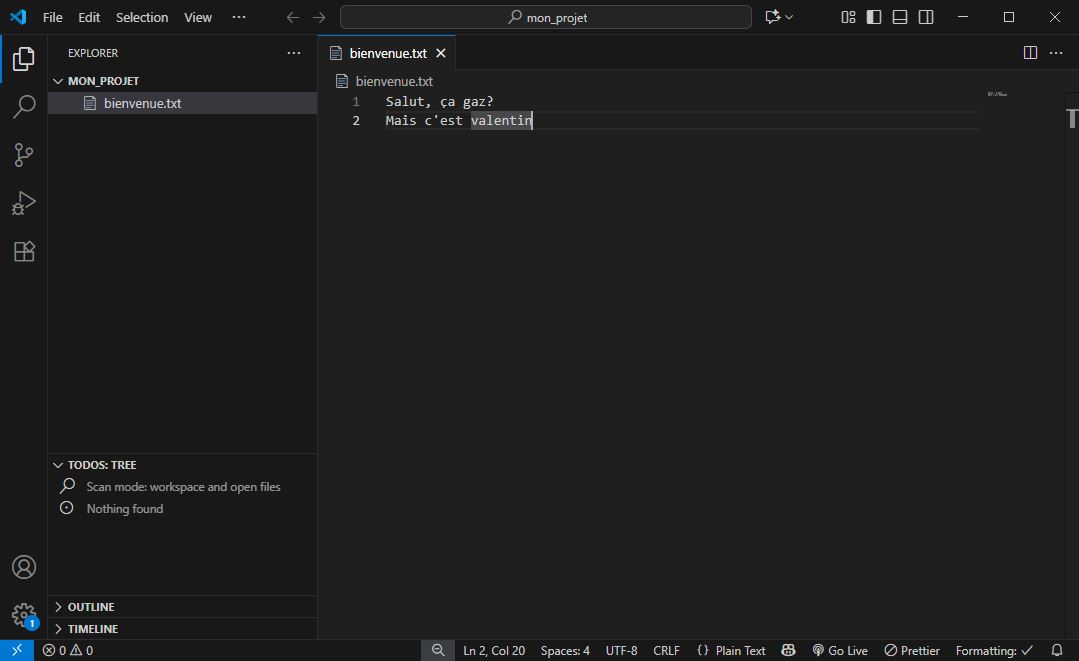Open the Search view in activity bar
The width and height of the screenshot is (1079, 661).
click(x=24, y=107)
